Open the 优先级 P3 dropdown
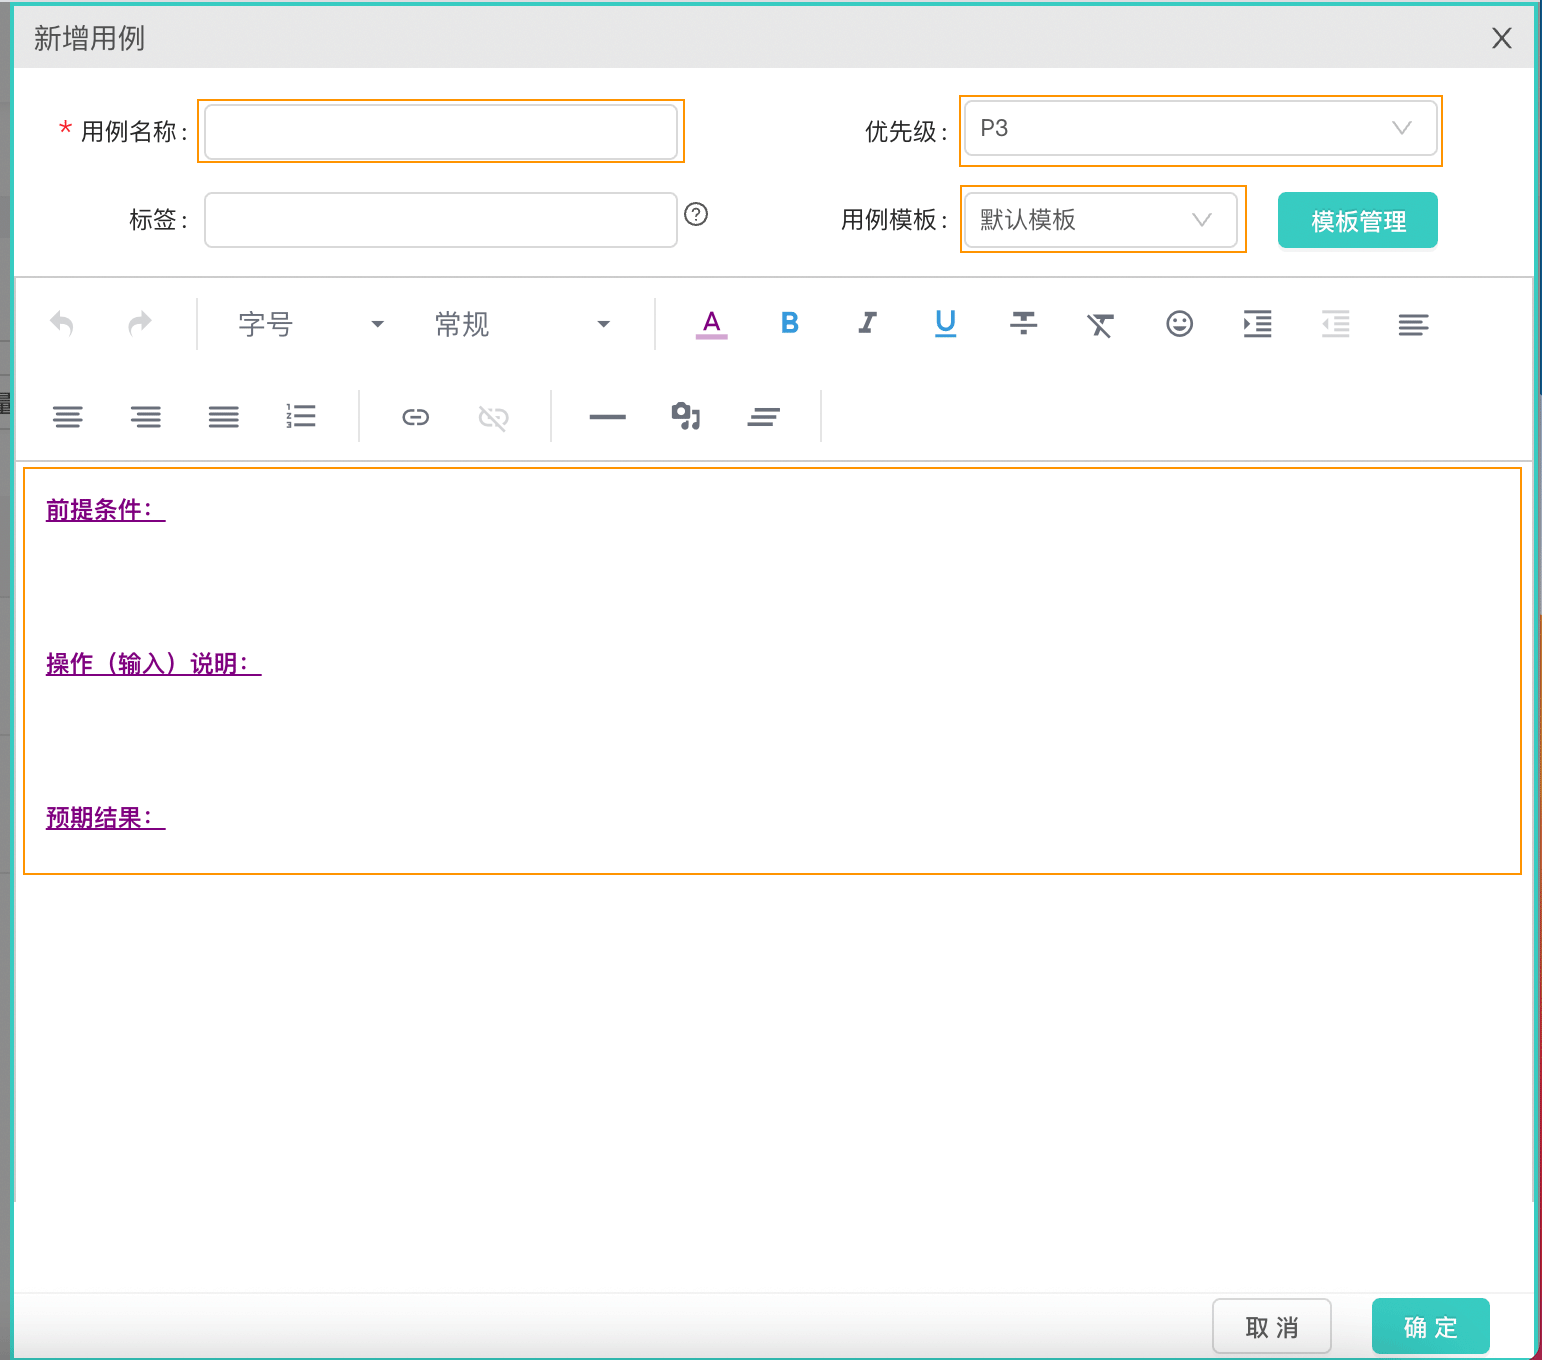Screen dimensions: 1542x1360 coord(1200,128)
